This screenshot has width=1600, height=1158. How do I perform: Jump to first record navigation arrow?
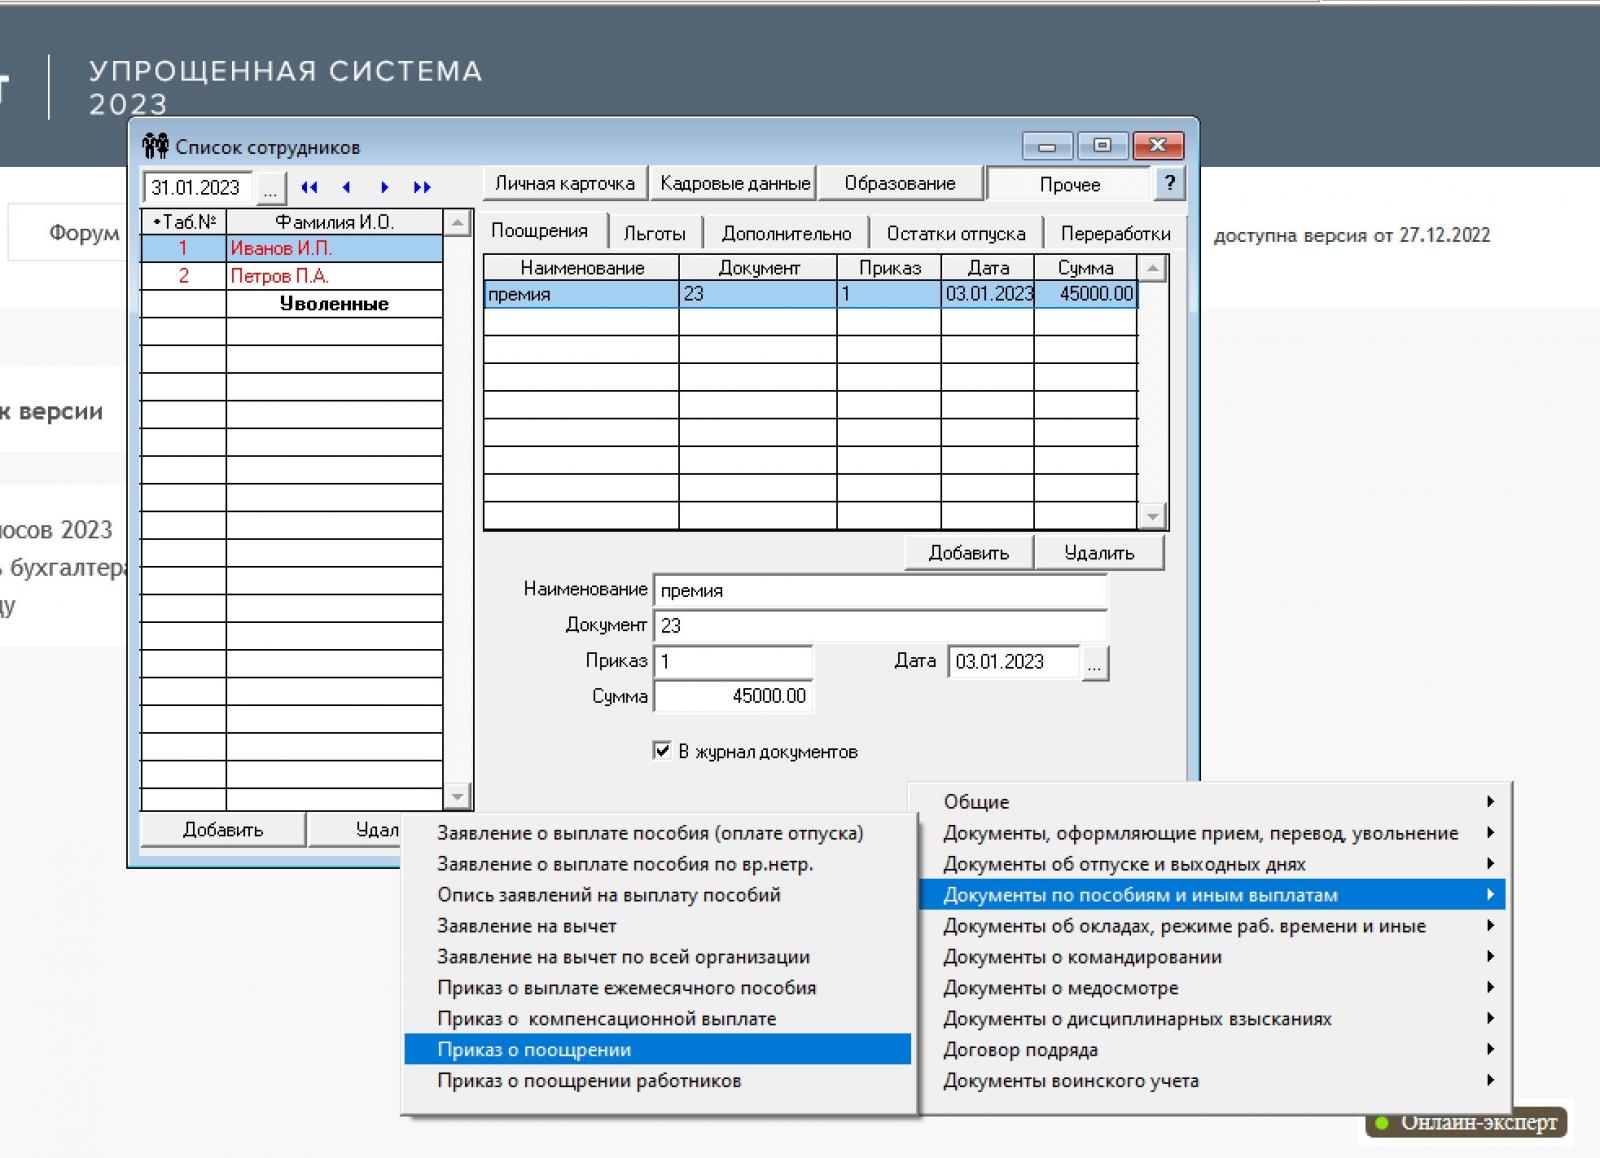pyautogui.click(x=309, y=187)
